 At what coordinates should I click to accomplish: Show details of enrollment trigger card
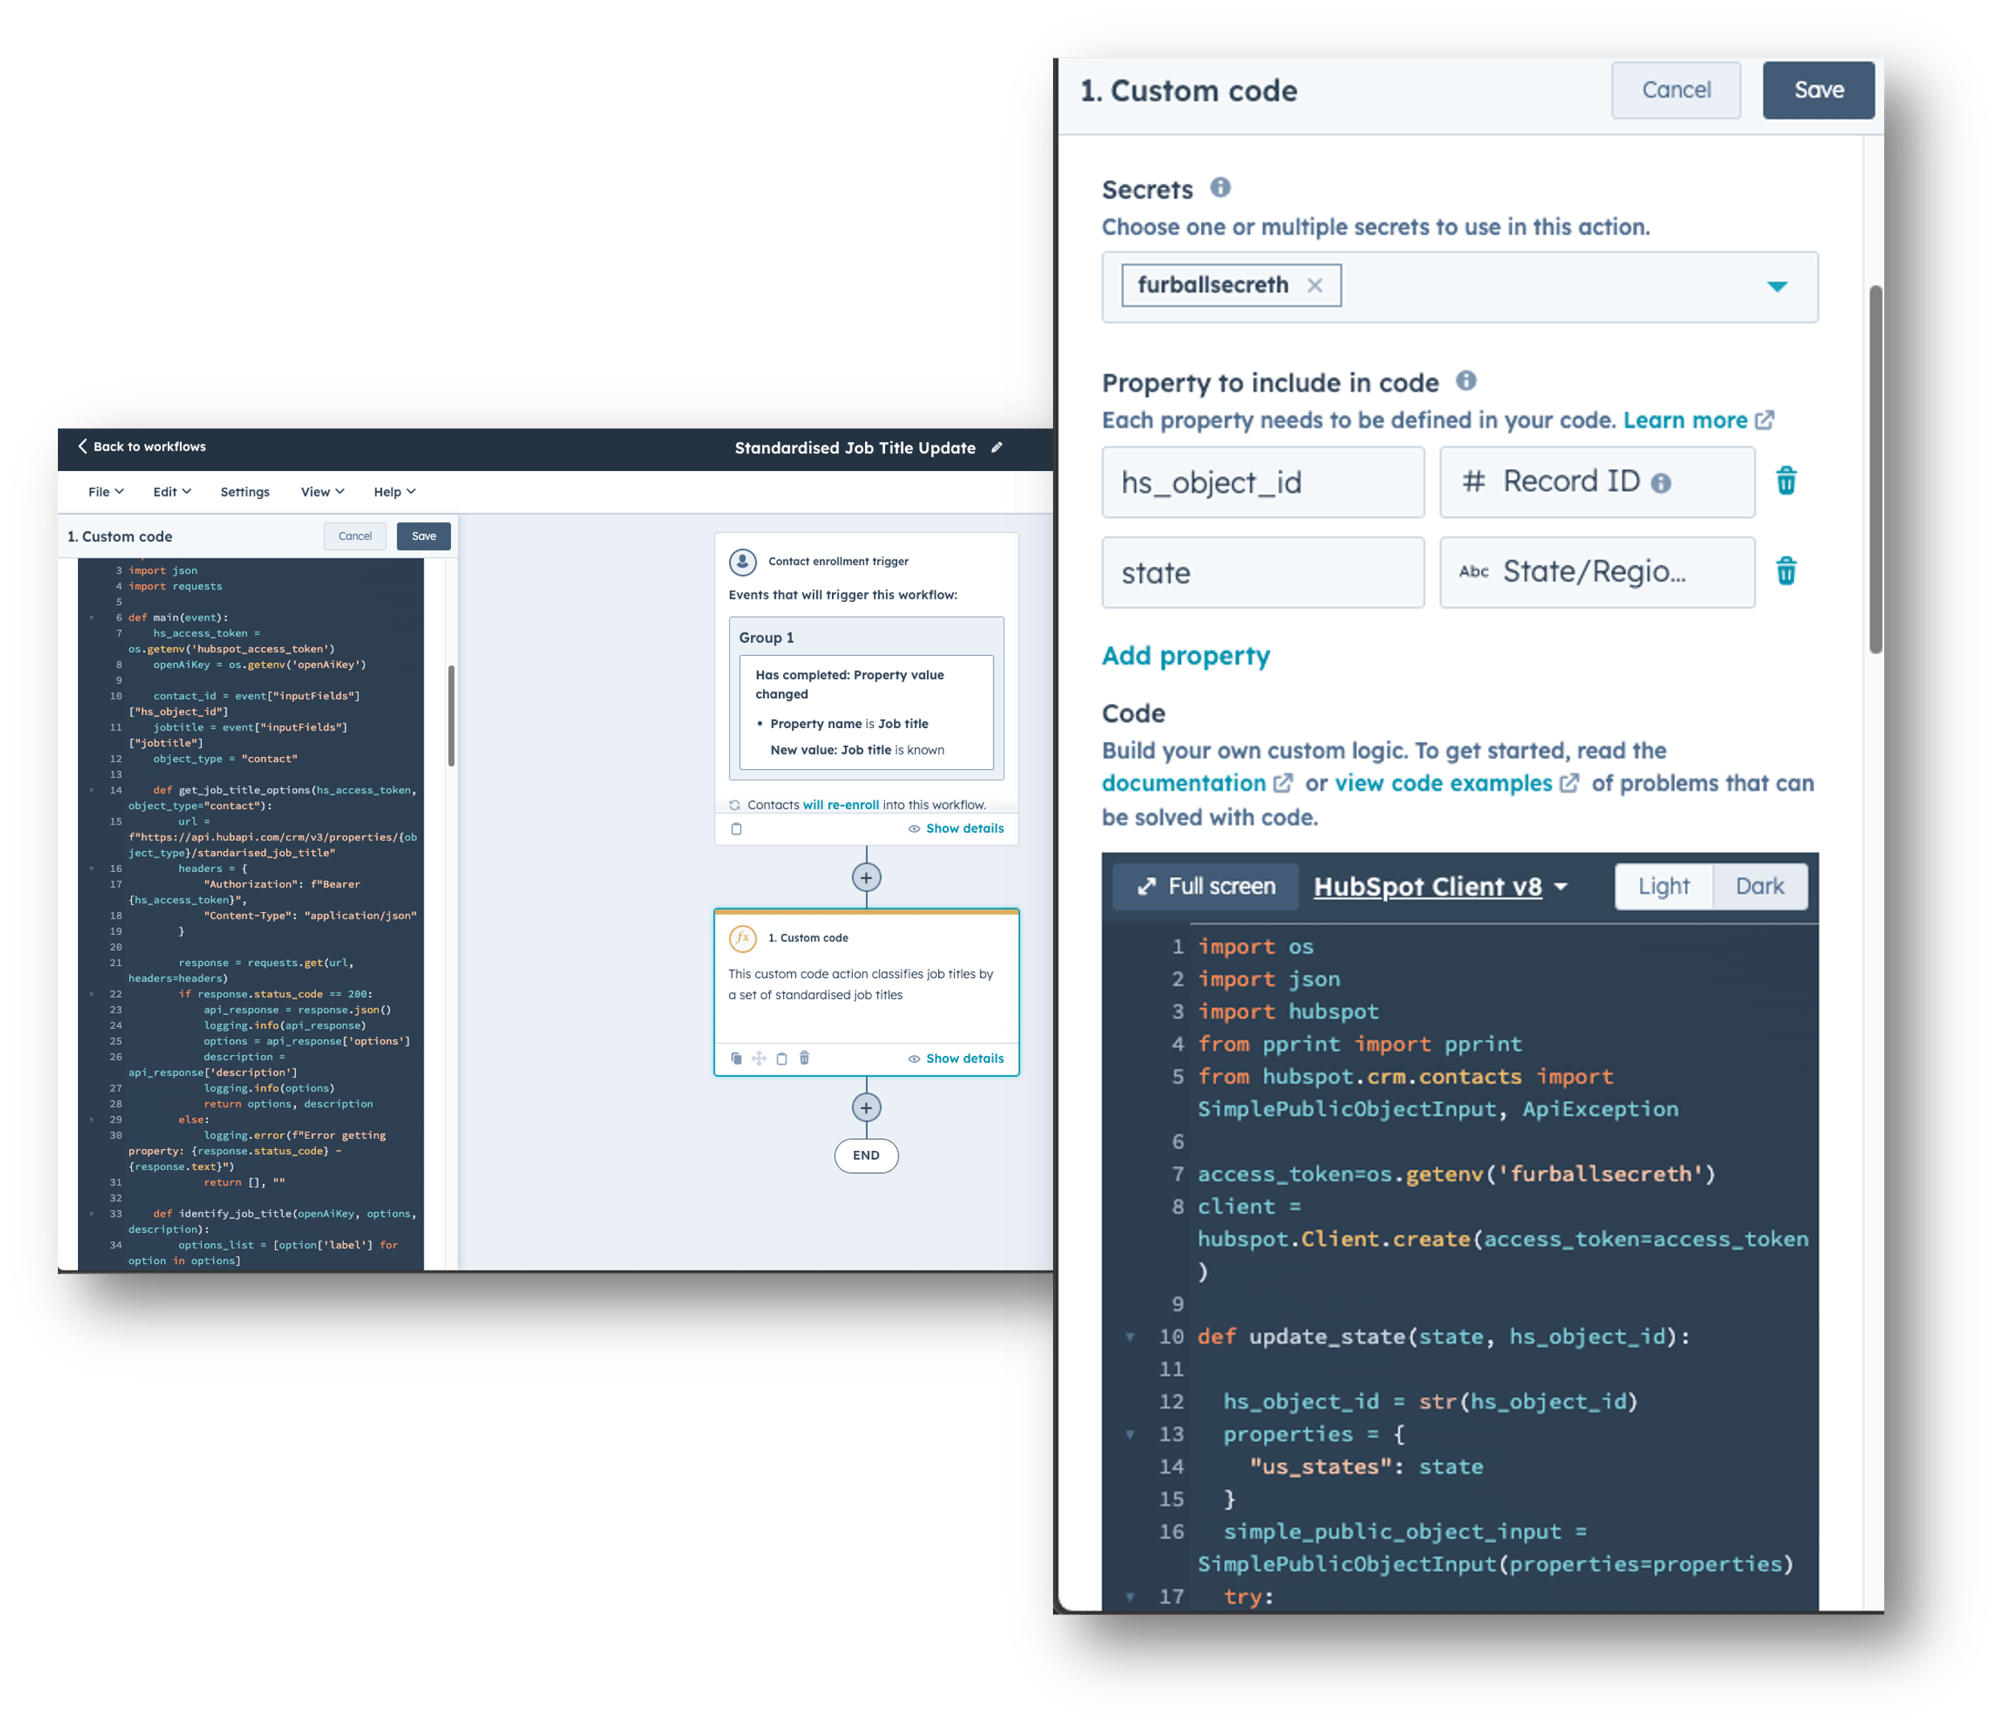pyautogui.click(x=955, y=828)
